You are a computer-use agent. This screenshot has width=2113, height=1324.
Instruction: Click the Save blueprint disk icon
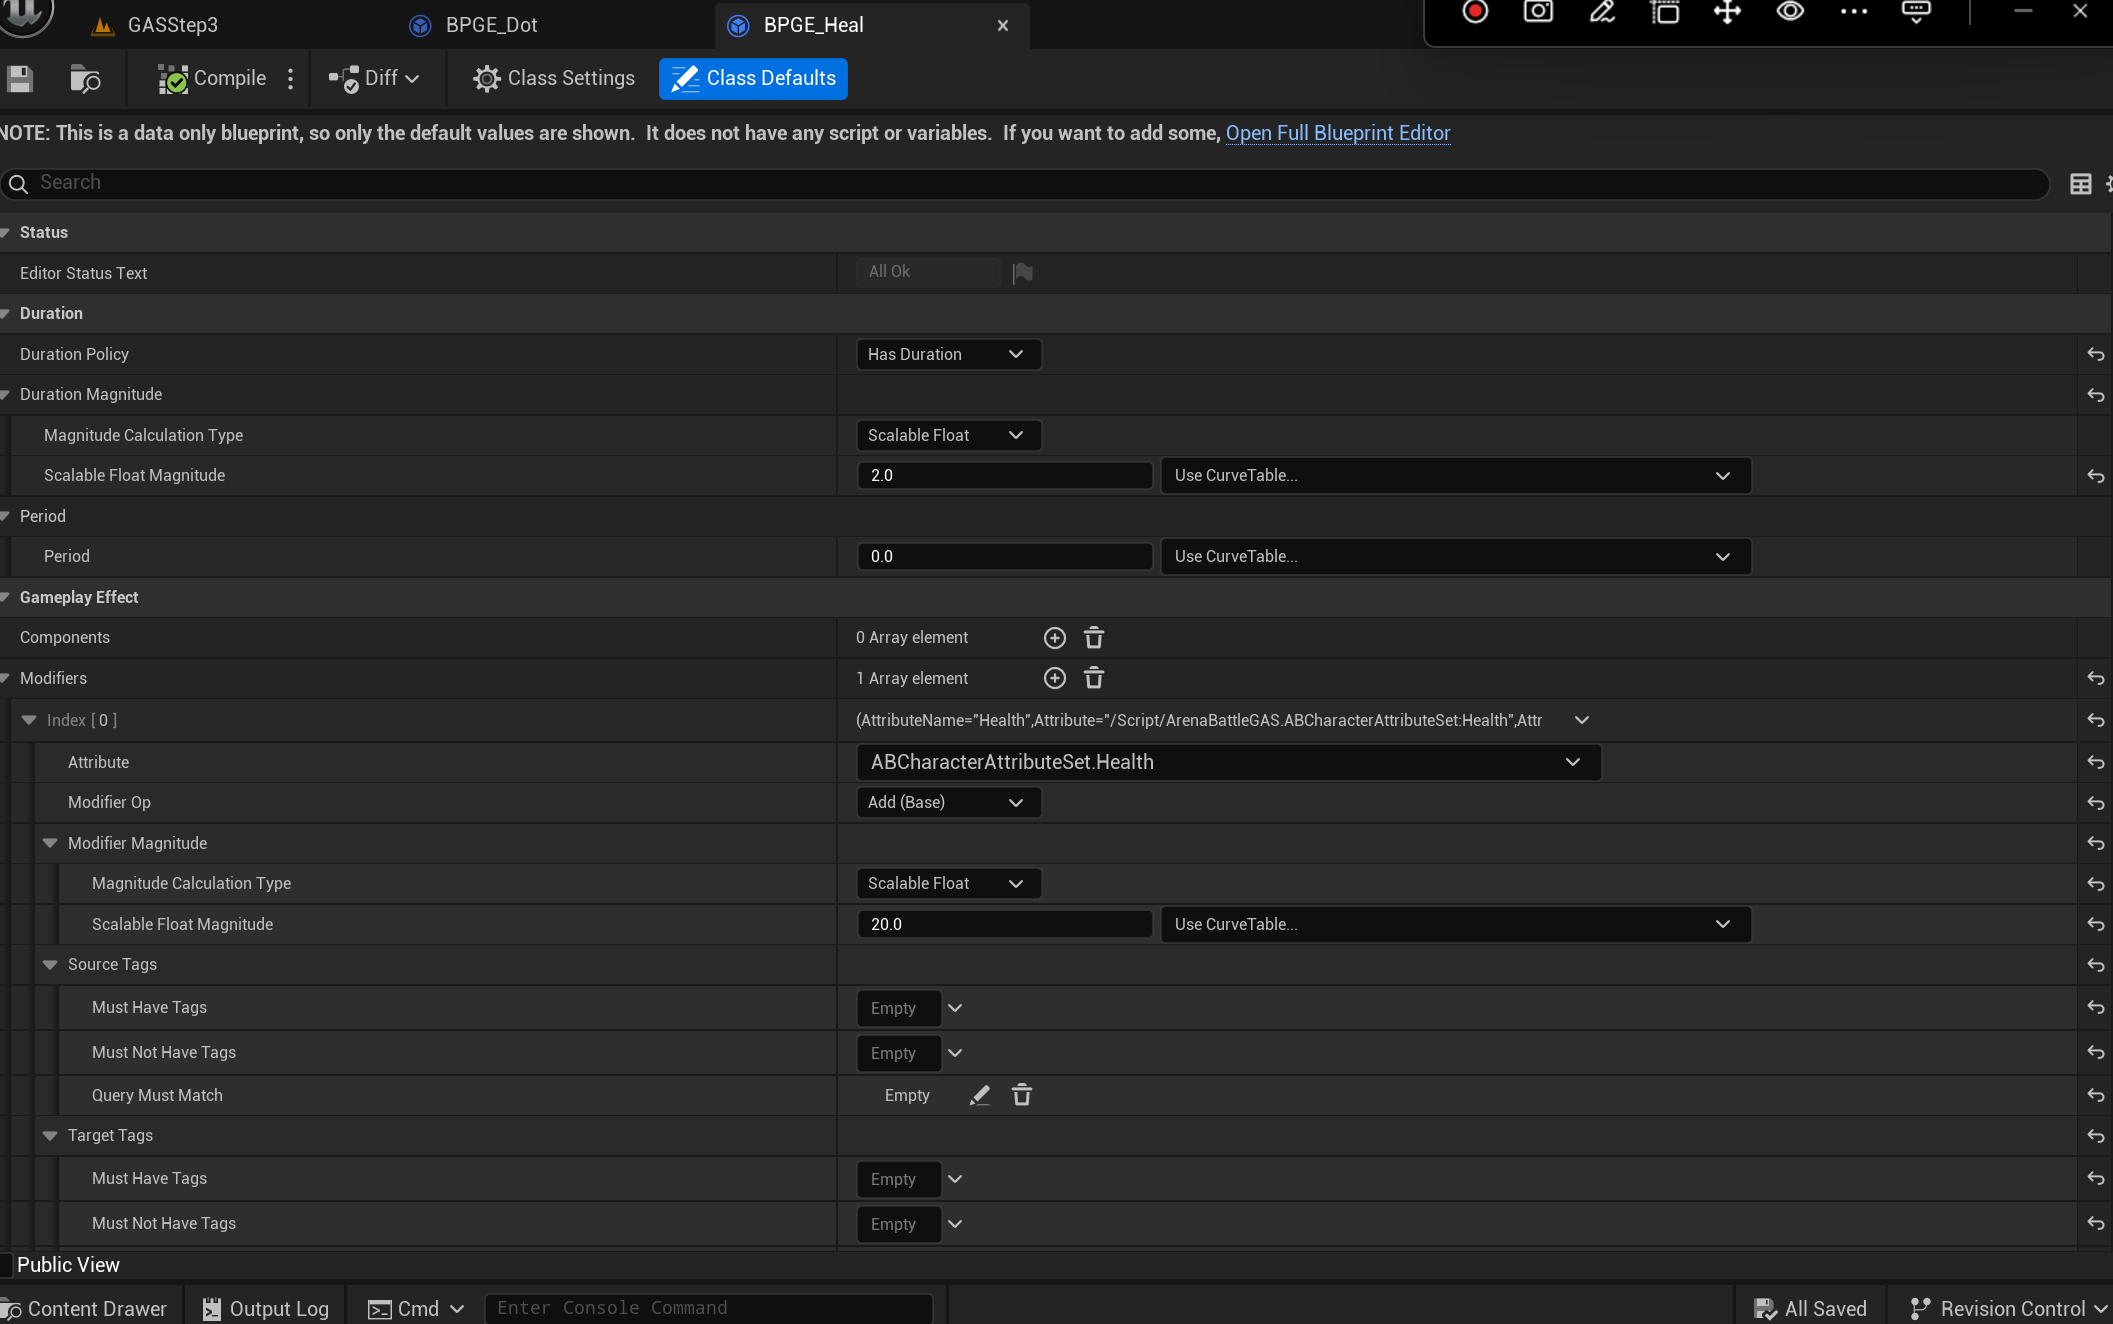(20, 78)
